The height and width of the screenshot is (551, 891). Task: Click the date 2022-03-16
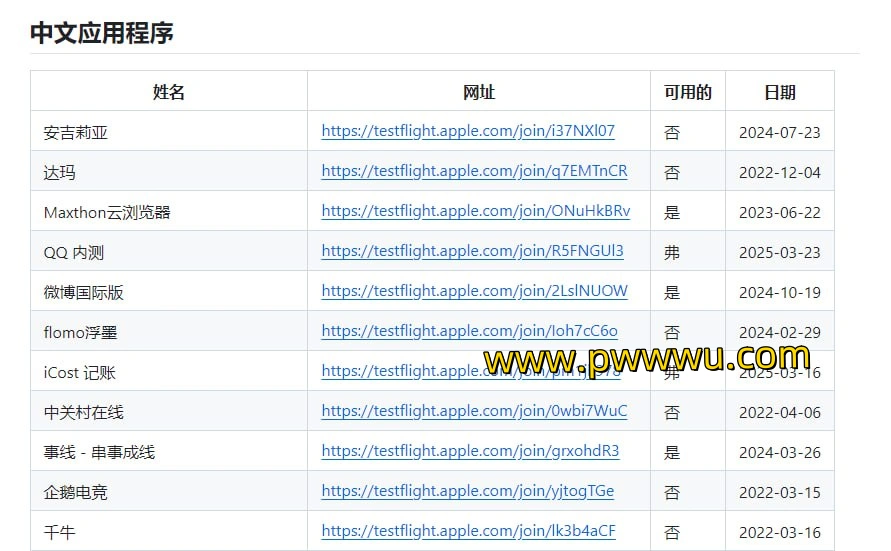coord(780,532)
